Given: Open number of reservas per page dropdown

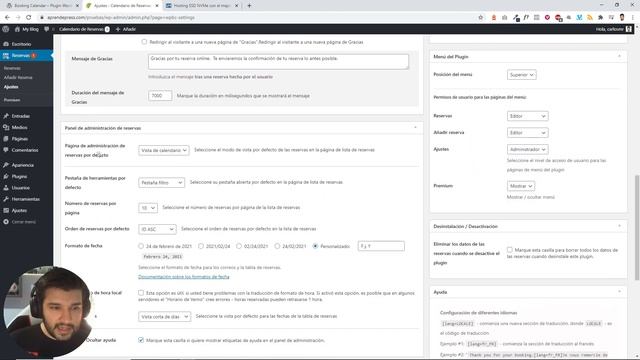Looking at the screenshot, I should pyautogui.click(x=148, y=208).
